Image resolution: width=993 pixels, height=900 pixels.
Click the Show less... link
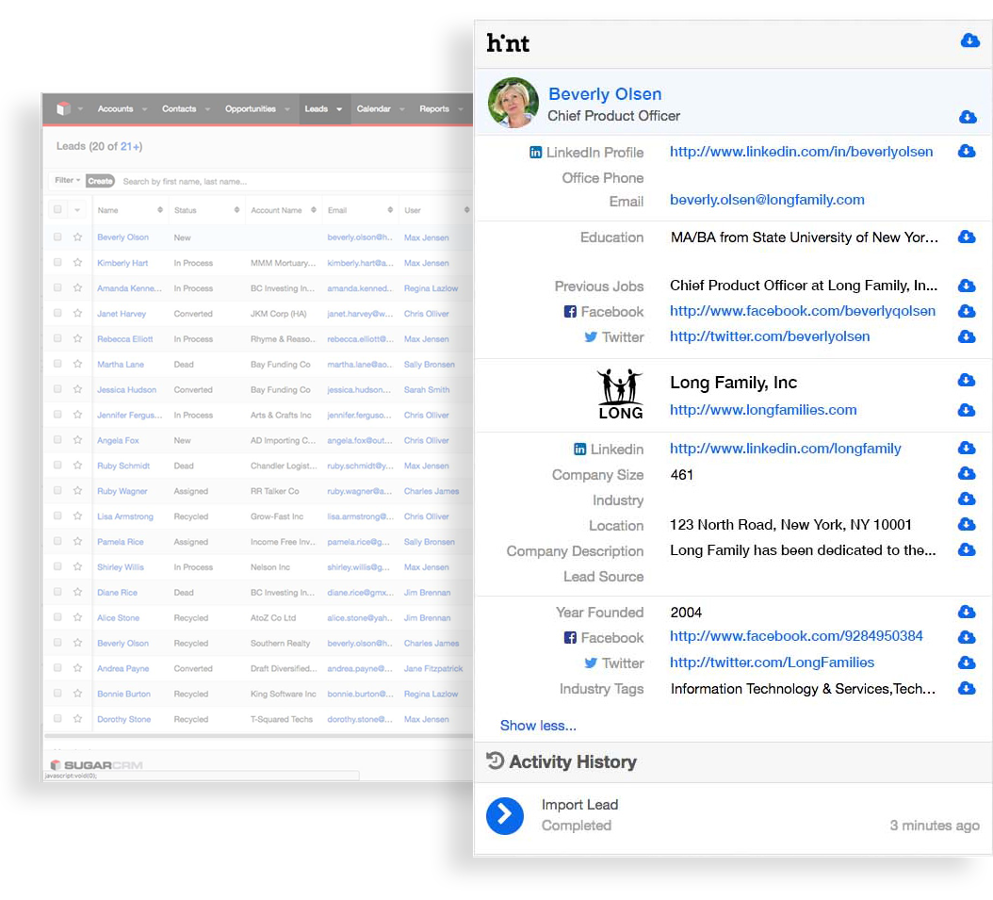coord(538,725)
